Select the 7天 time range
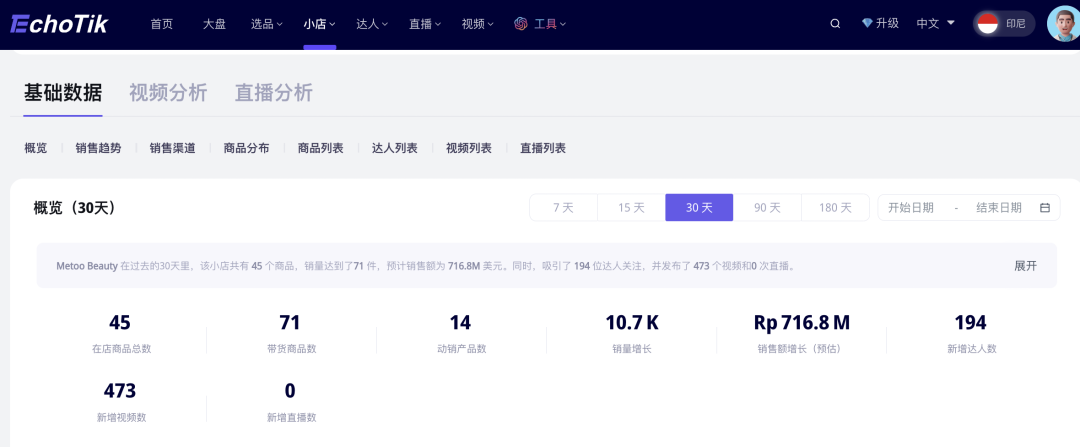The height and width of the screenshot is (447, 1080). [x=563, y=208]
